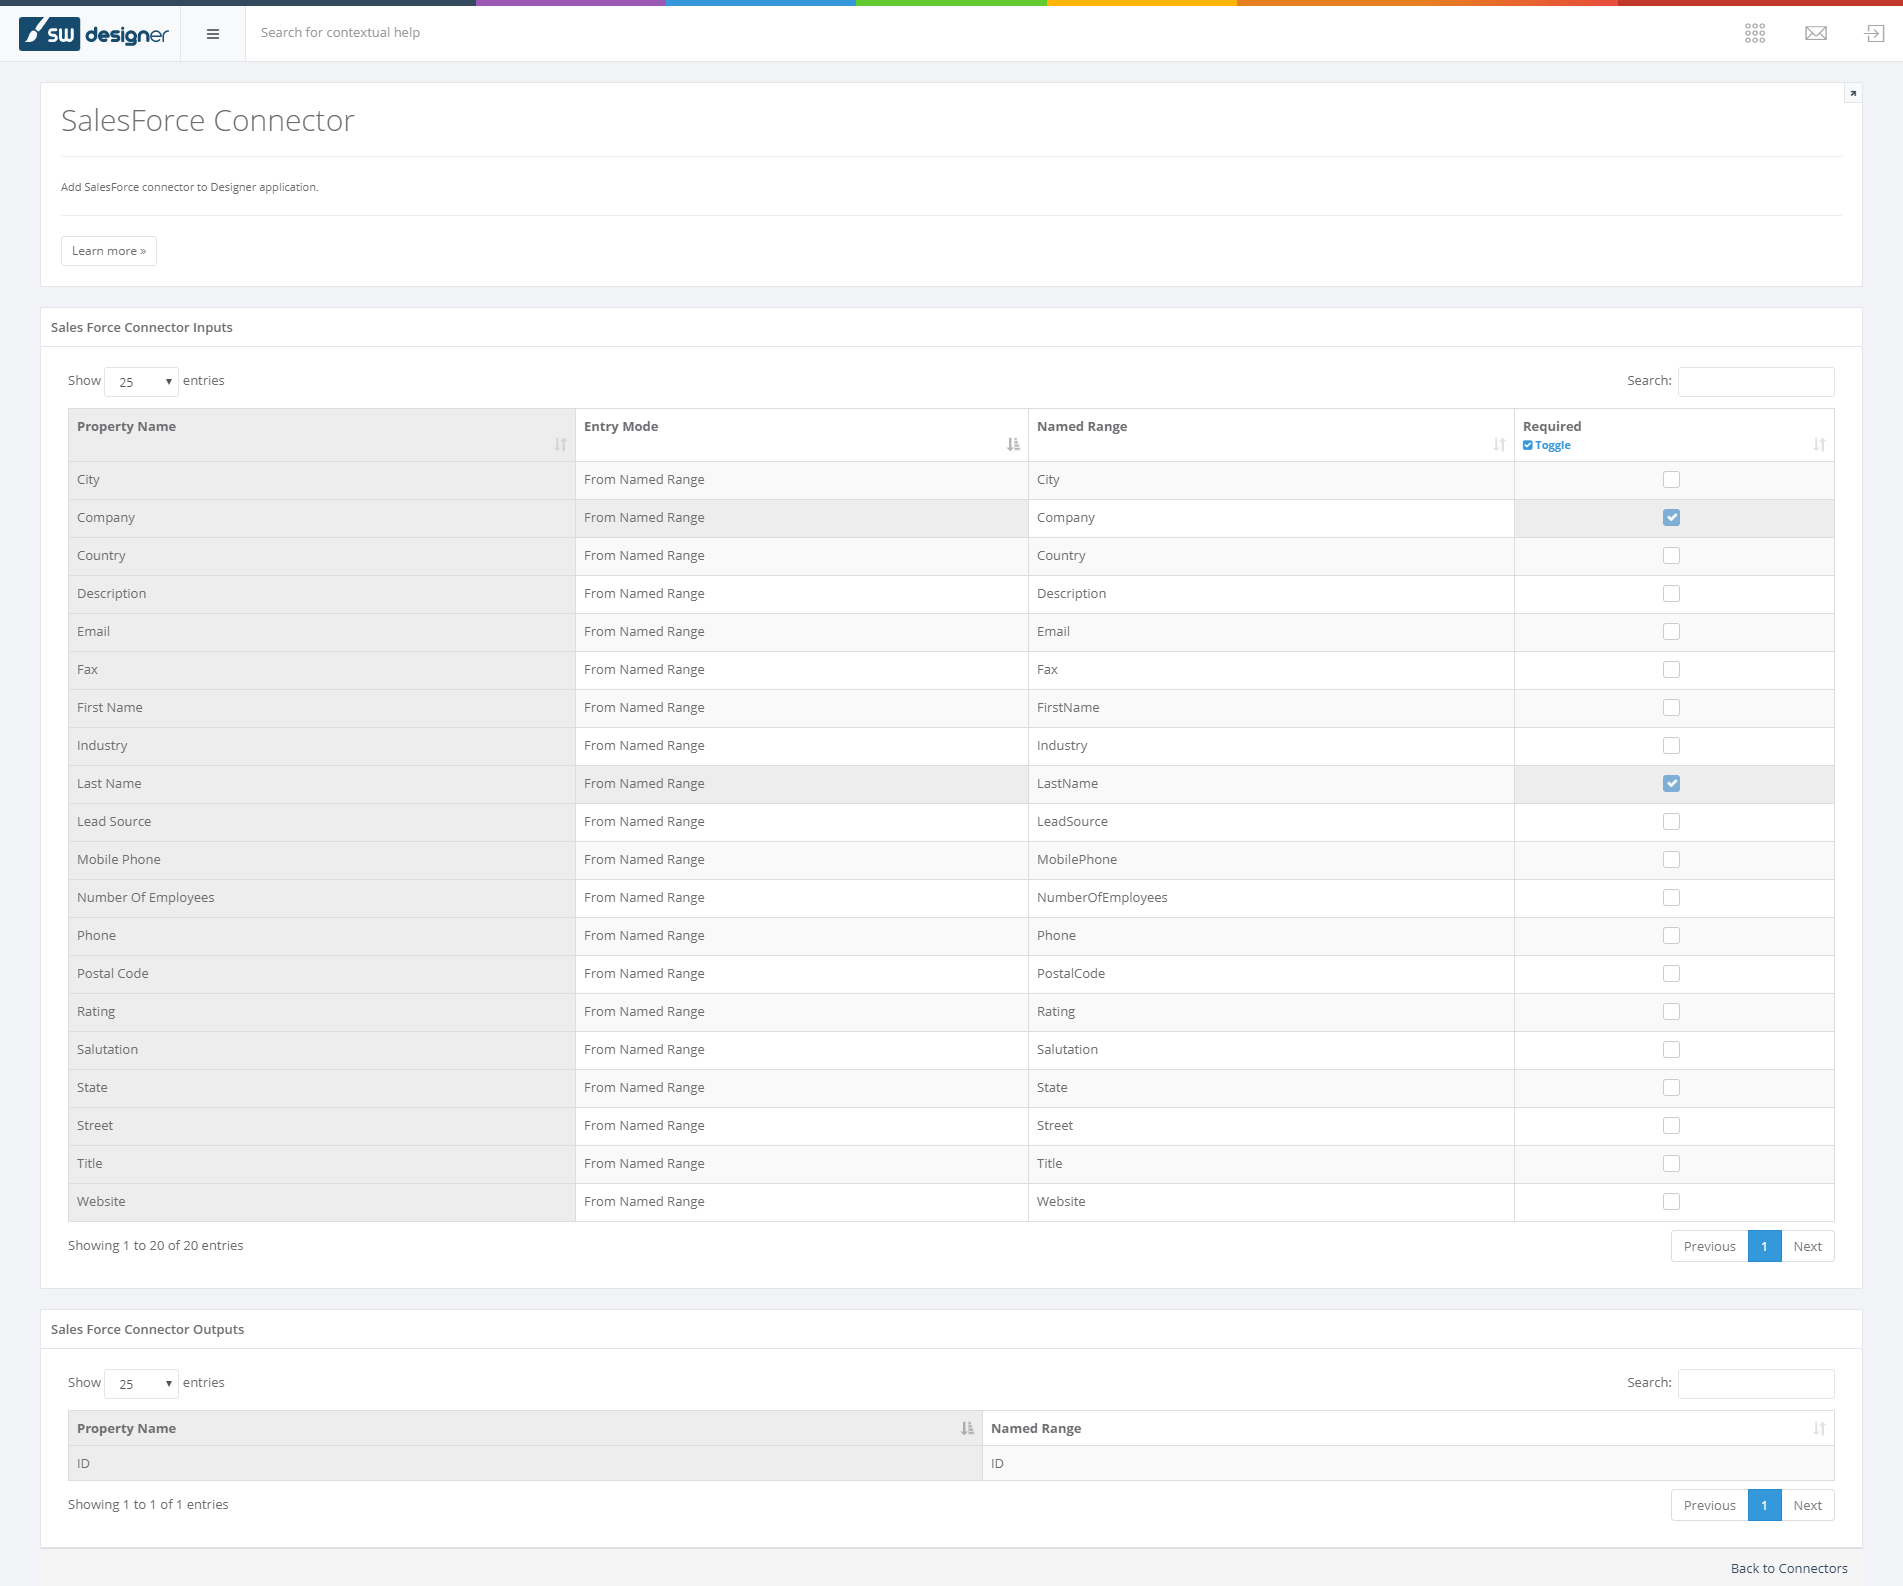Click the logout exit icon
Screen dimensions: 1903x1586
(x=1874, y=34)
